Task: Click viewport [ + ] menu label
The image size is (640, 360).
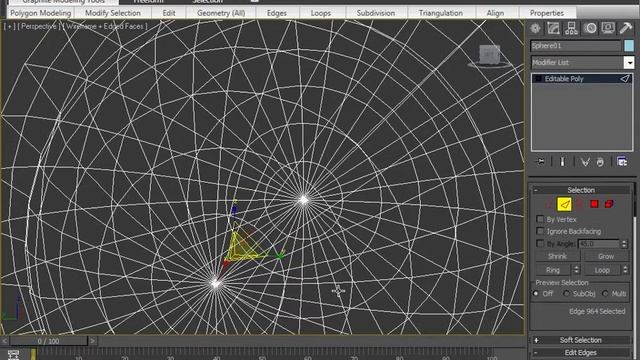Action: click(x=9, y=27)
